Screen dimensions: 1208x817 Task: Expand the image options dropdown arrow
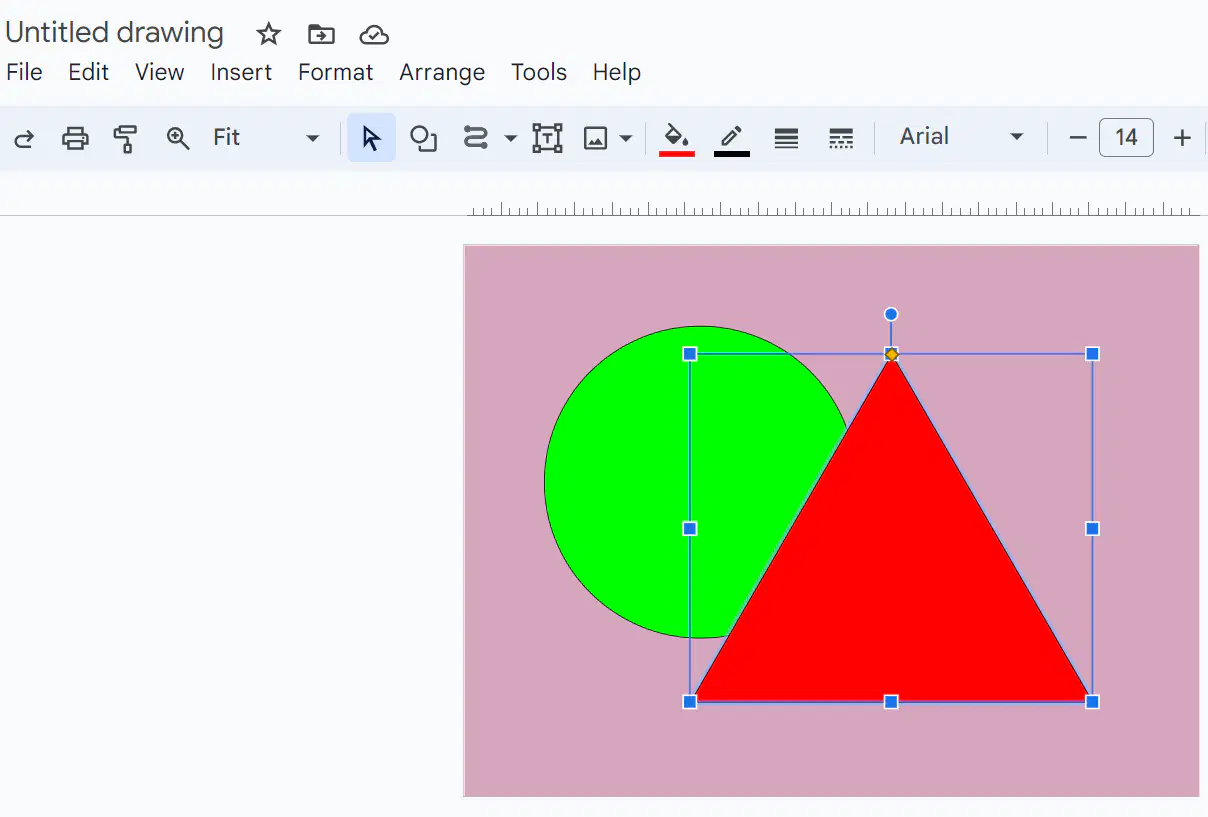(626, 138)
